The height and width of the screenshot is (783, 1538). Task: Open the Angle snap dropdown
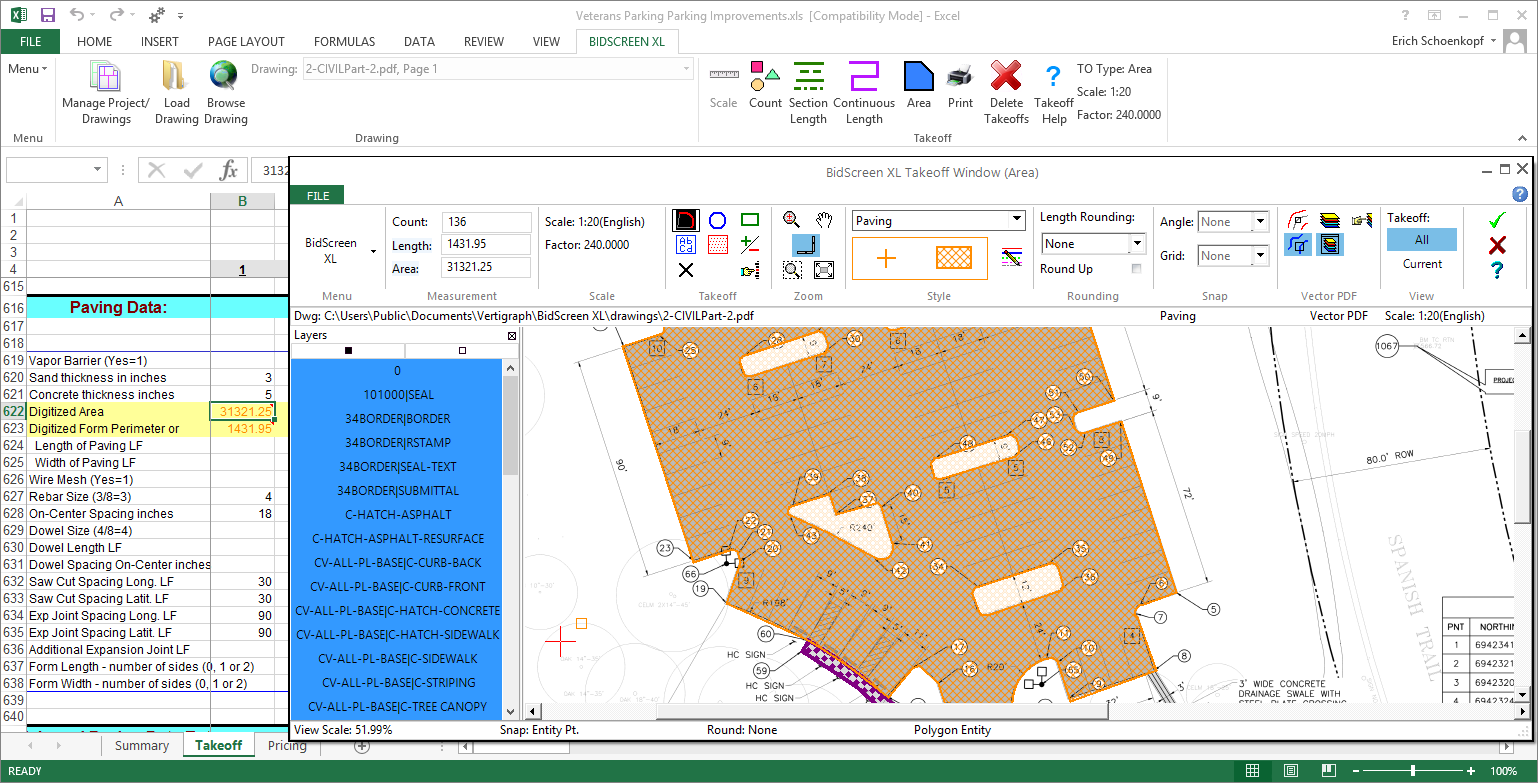tap(1259, 222)
